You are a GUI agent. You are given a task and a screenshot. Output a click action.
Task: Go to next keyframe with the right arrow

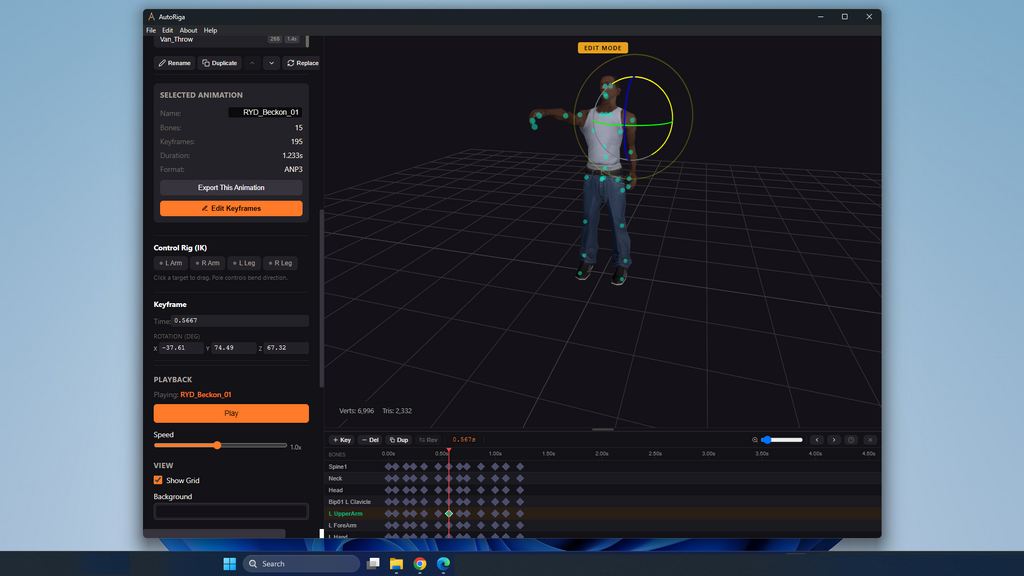[x=834, y=440]
